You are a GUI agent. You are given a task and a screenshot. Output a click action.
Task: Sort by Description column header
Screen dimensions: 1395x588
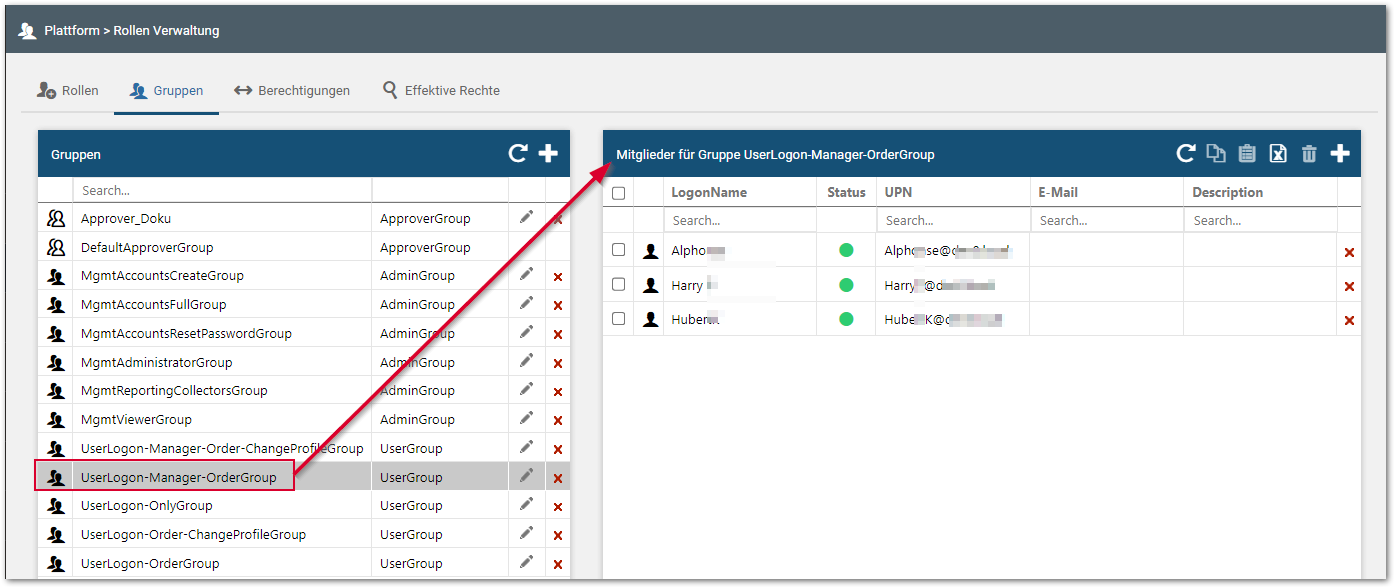click(x=1227, y=192)
